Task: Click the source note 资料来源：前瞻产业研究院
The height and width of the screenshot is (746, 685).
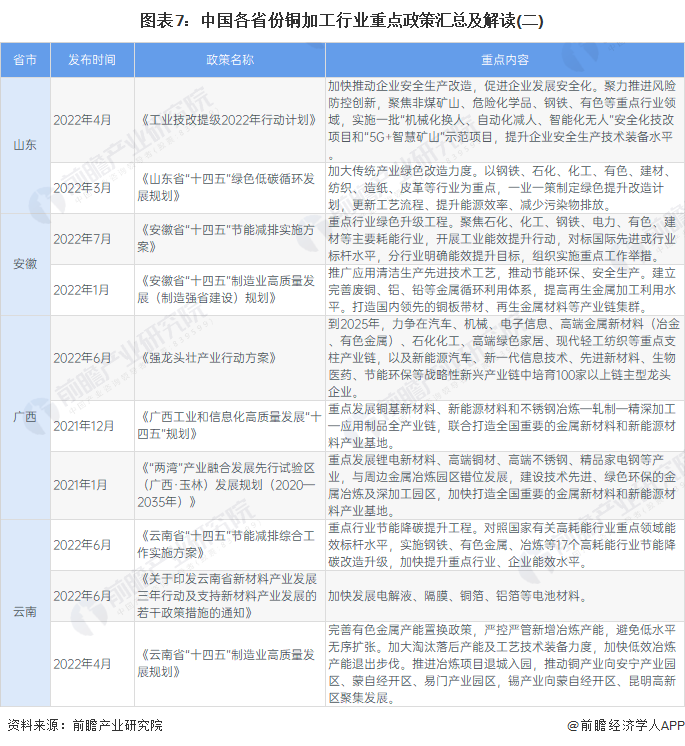Action: (85, 725)
